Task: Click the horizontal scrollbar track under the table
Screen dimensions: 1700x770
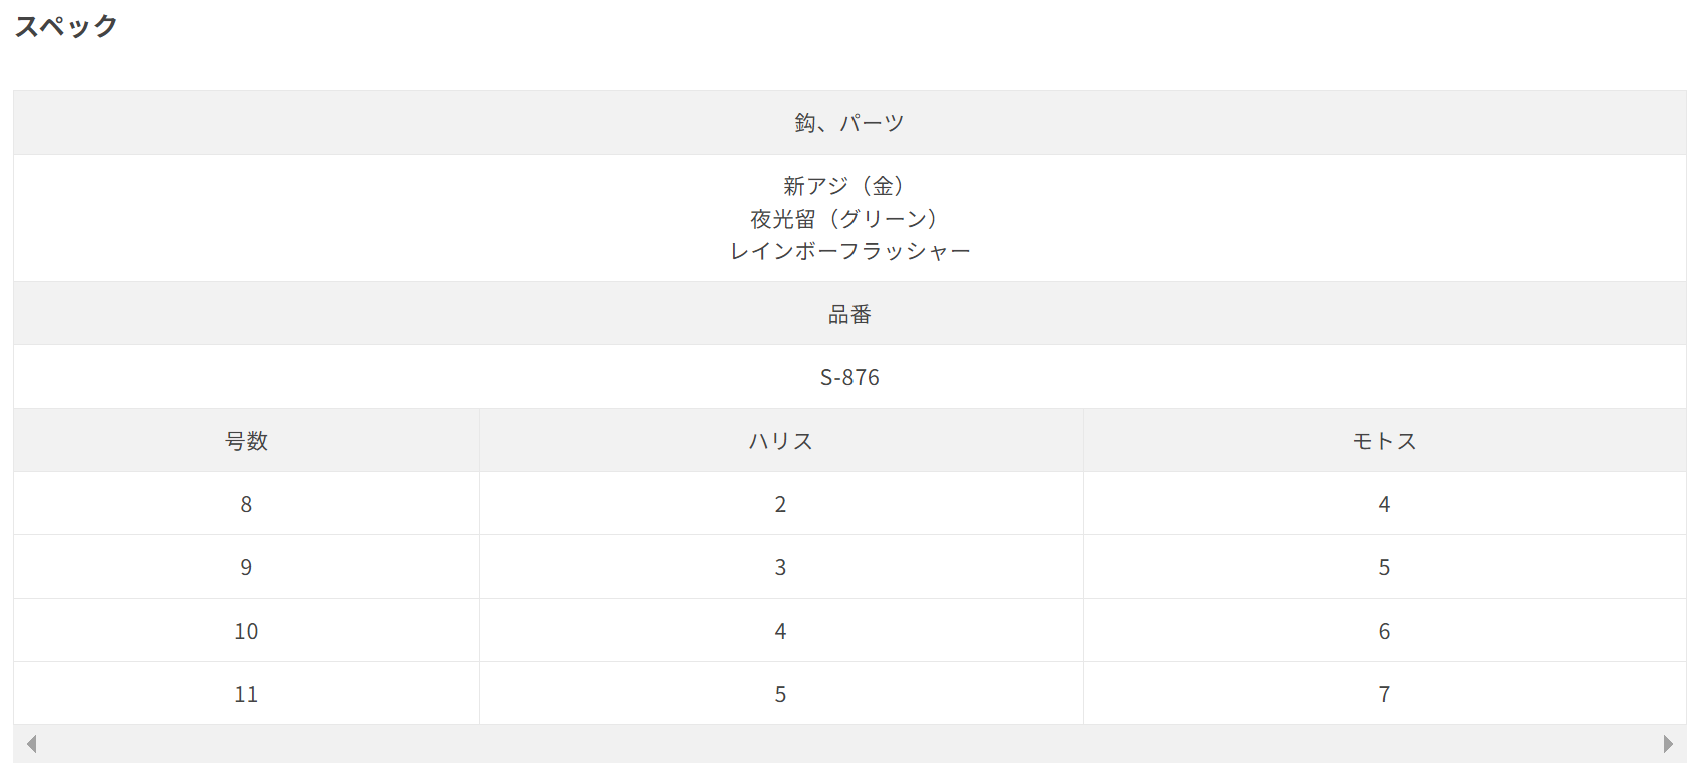Action: (850, 744)
